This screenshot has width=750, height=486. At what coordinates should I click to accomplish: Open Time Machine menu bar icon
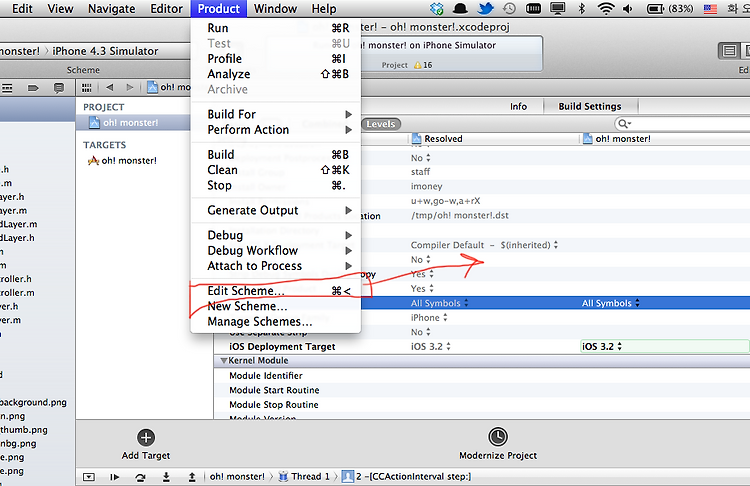click(x=509, y=9)
